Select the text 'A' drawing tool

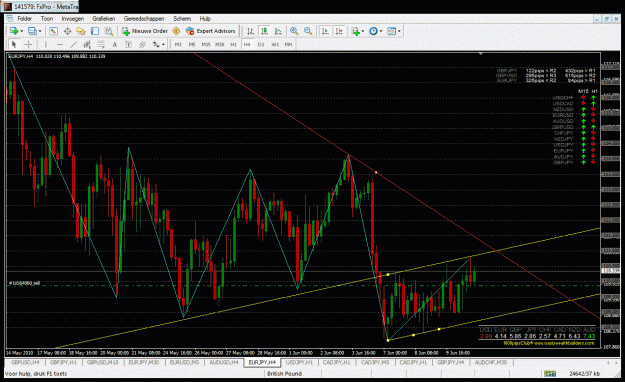pos(114,44)
